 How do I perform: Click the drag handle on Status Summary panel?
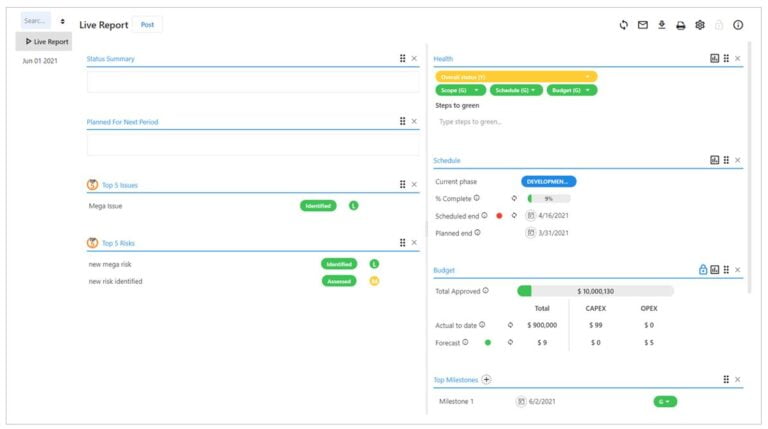click(x=403, y=58)
